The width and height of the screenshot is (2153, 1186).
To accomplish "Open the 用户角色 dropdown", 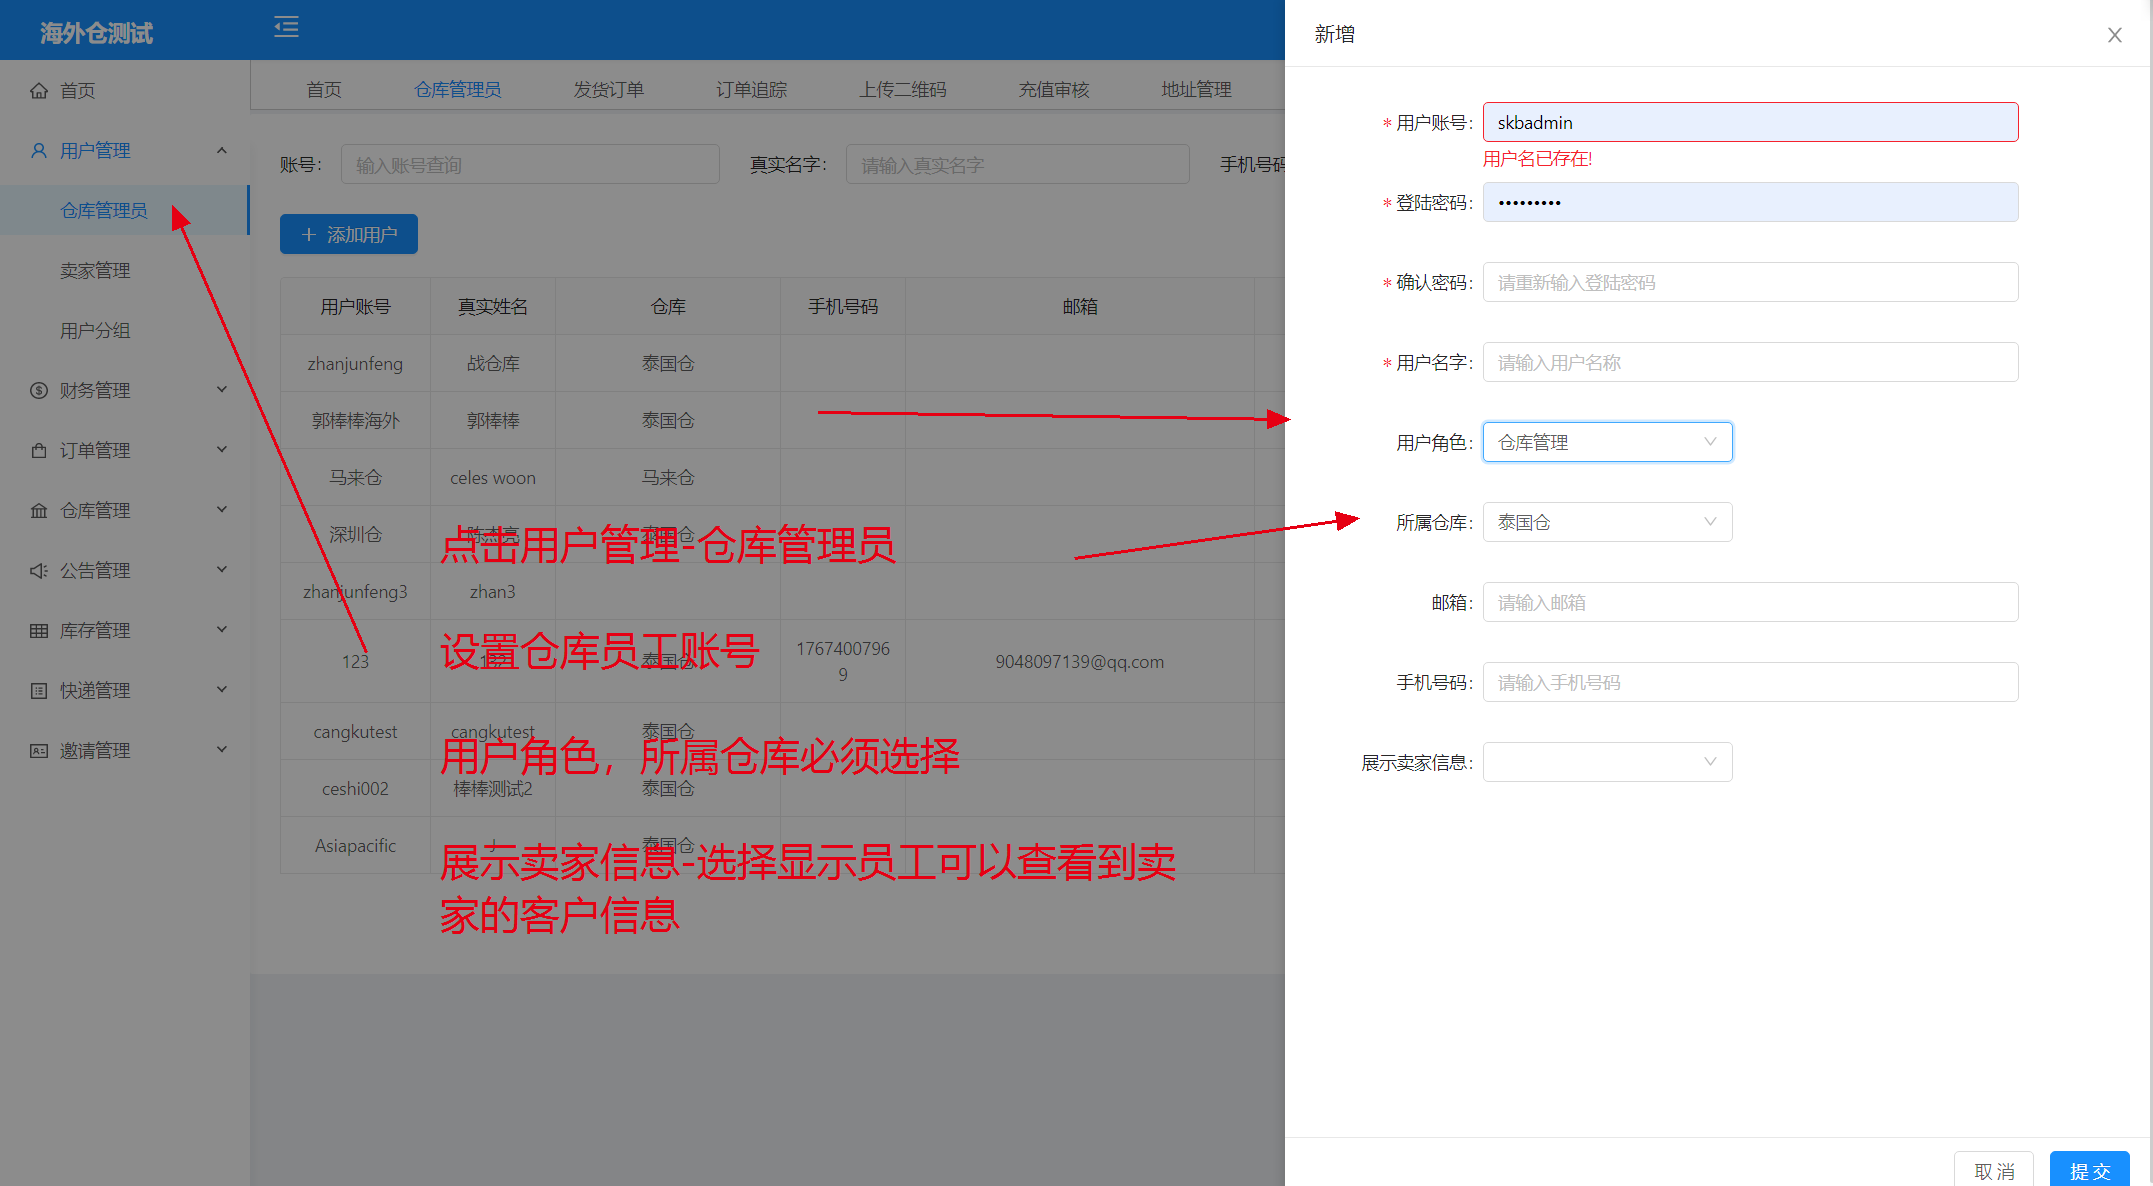I will coord(1607,442).
